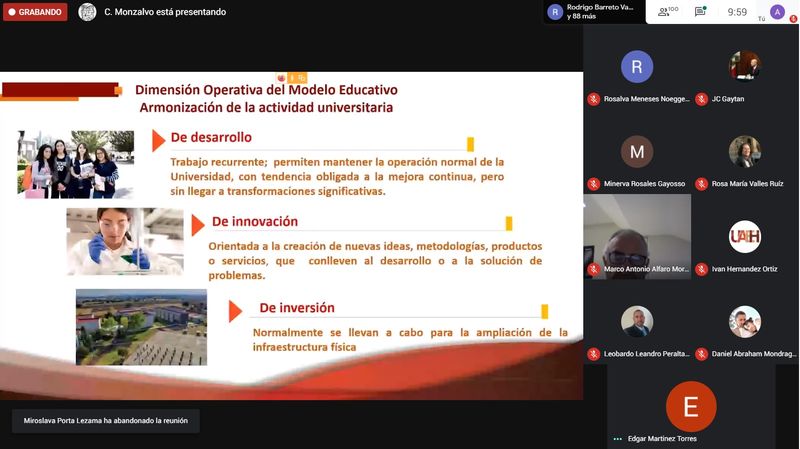Click your own avatar labeled A
The width and height of the screenshot is (800, 449).
[777, 12]
